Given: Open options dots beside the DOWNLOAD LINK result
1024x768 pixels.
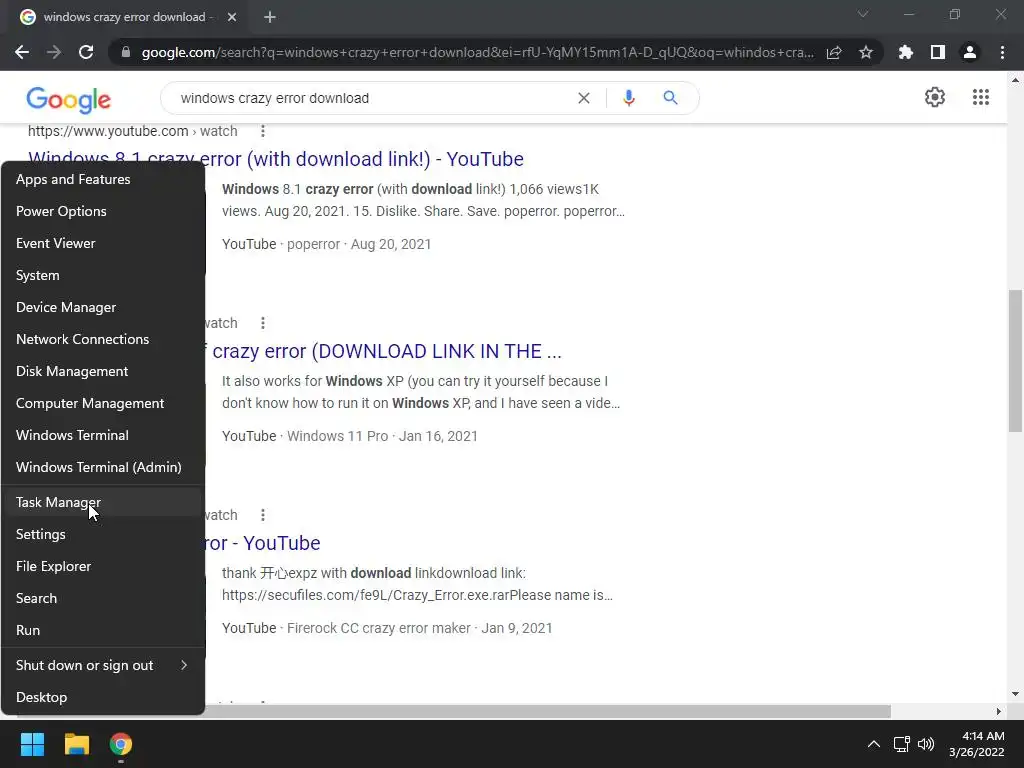Looking at the screenshot, I should [x=263, y=323].
